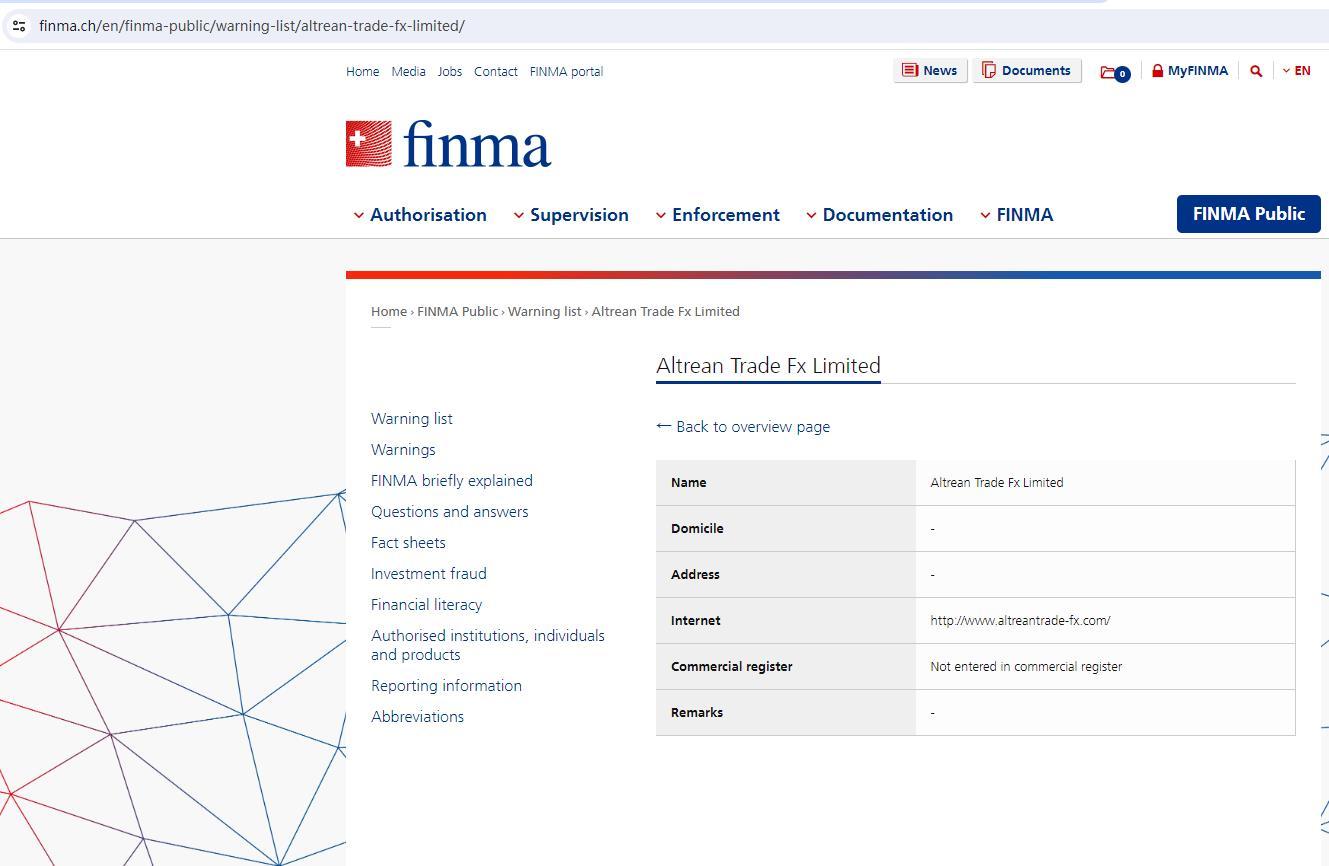Open the EN language dropdown
This screenshot has height=866, width=1329.
point(1296,71)
